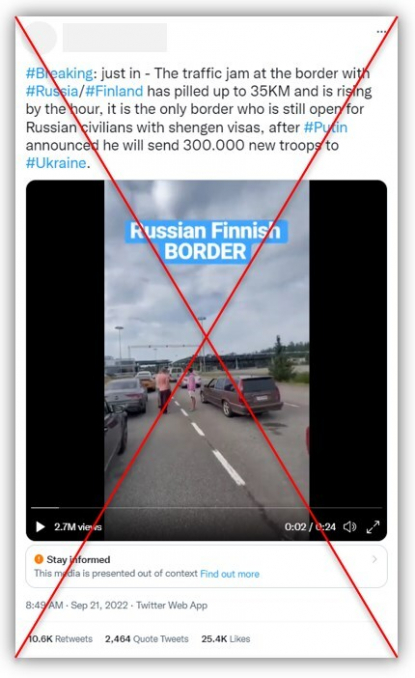Viewport: 415px width, 678px height.
Task: Open the #Ukraine hashtag
Action: (56, 163)
